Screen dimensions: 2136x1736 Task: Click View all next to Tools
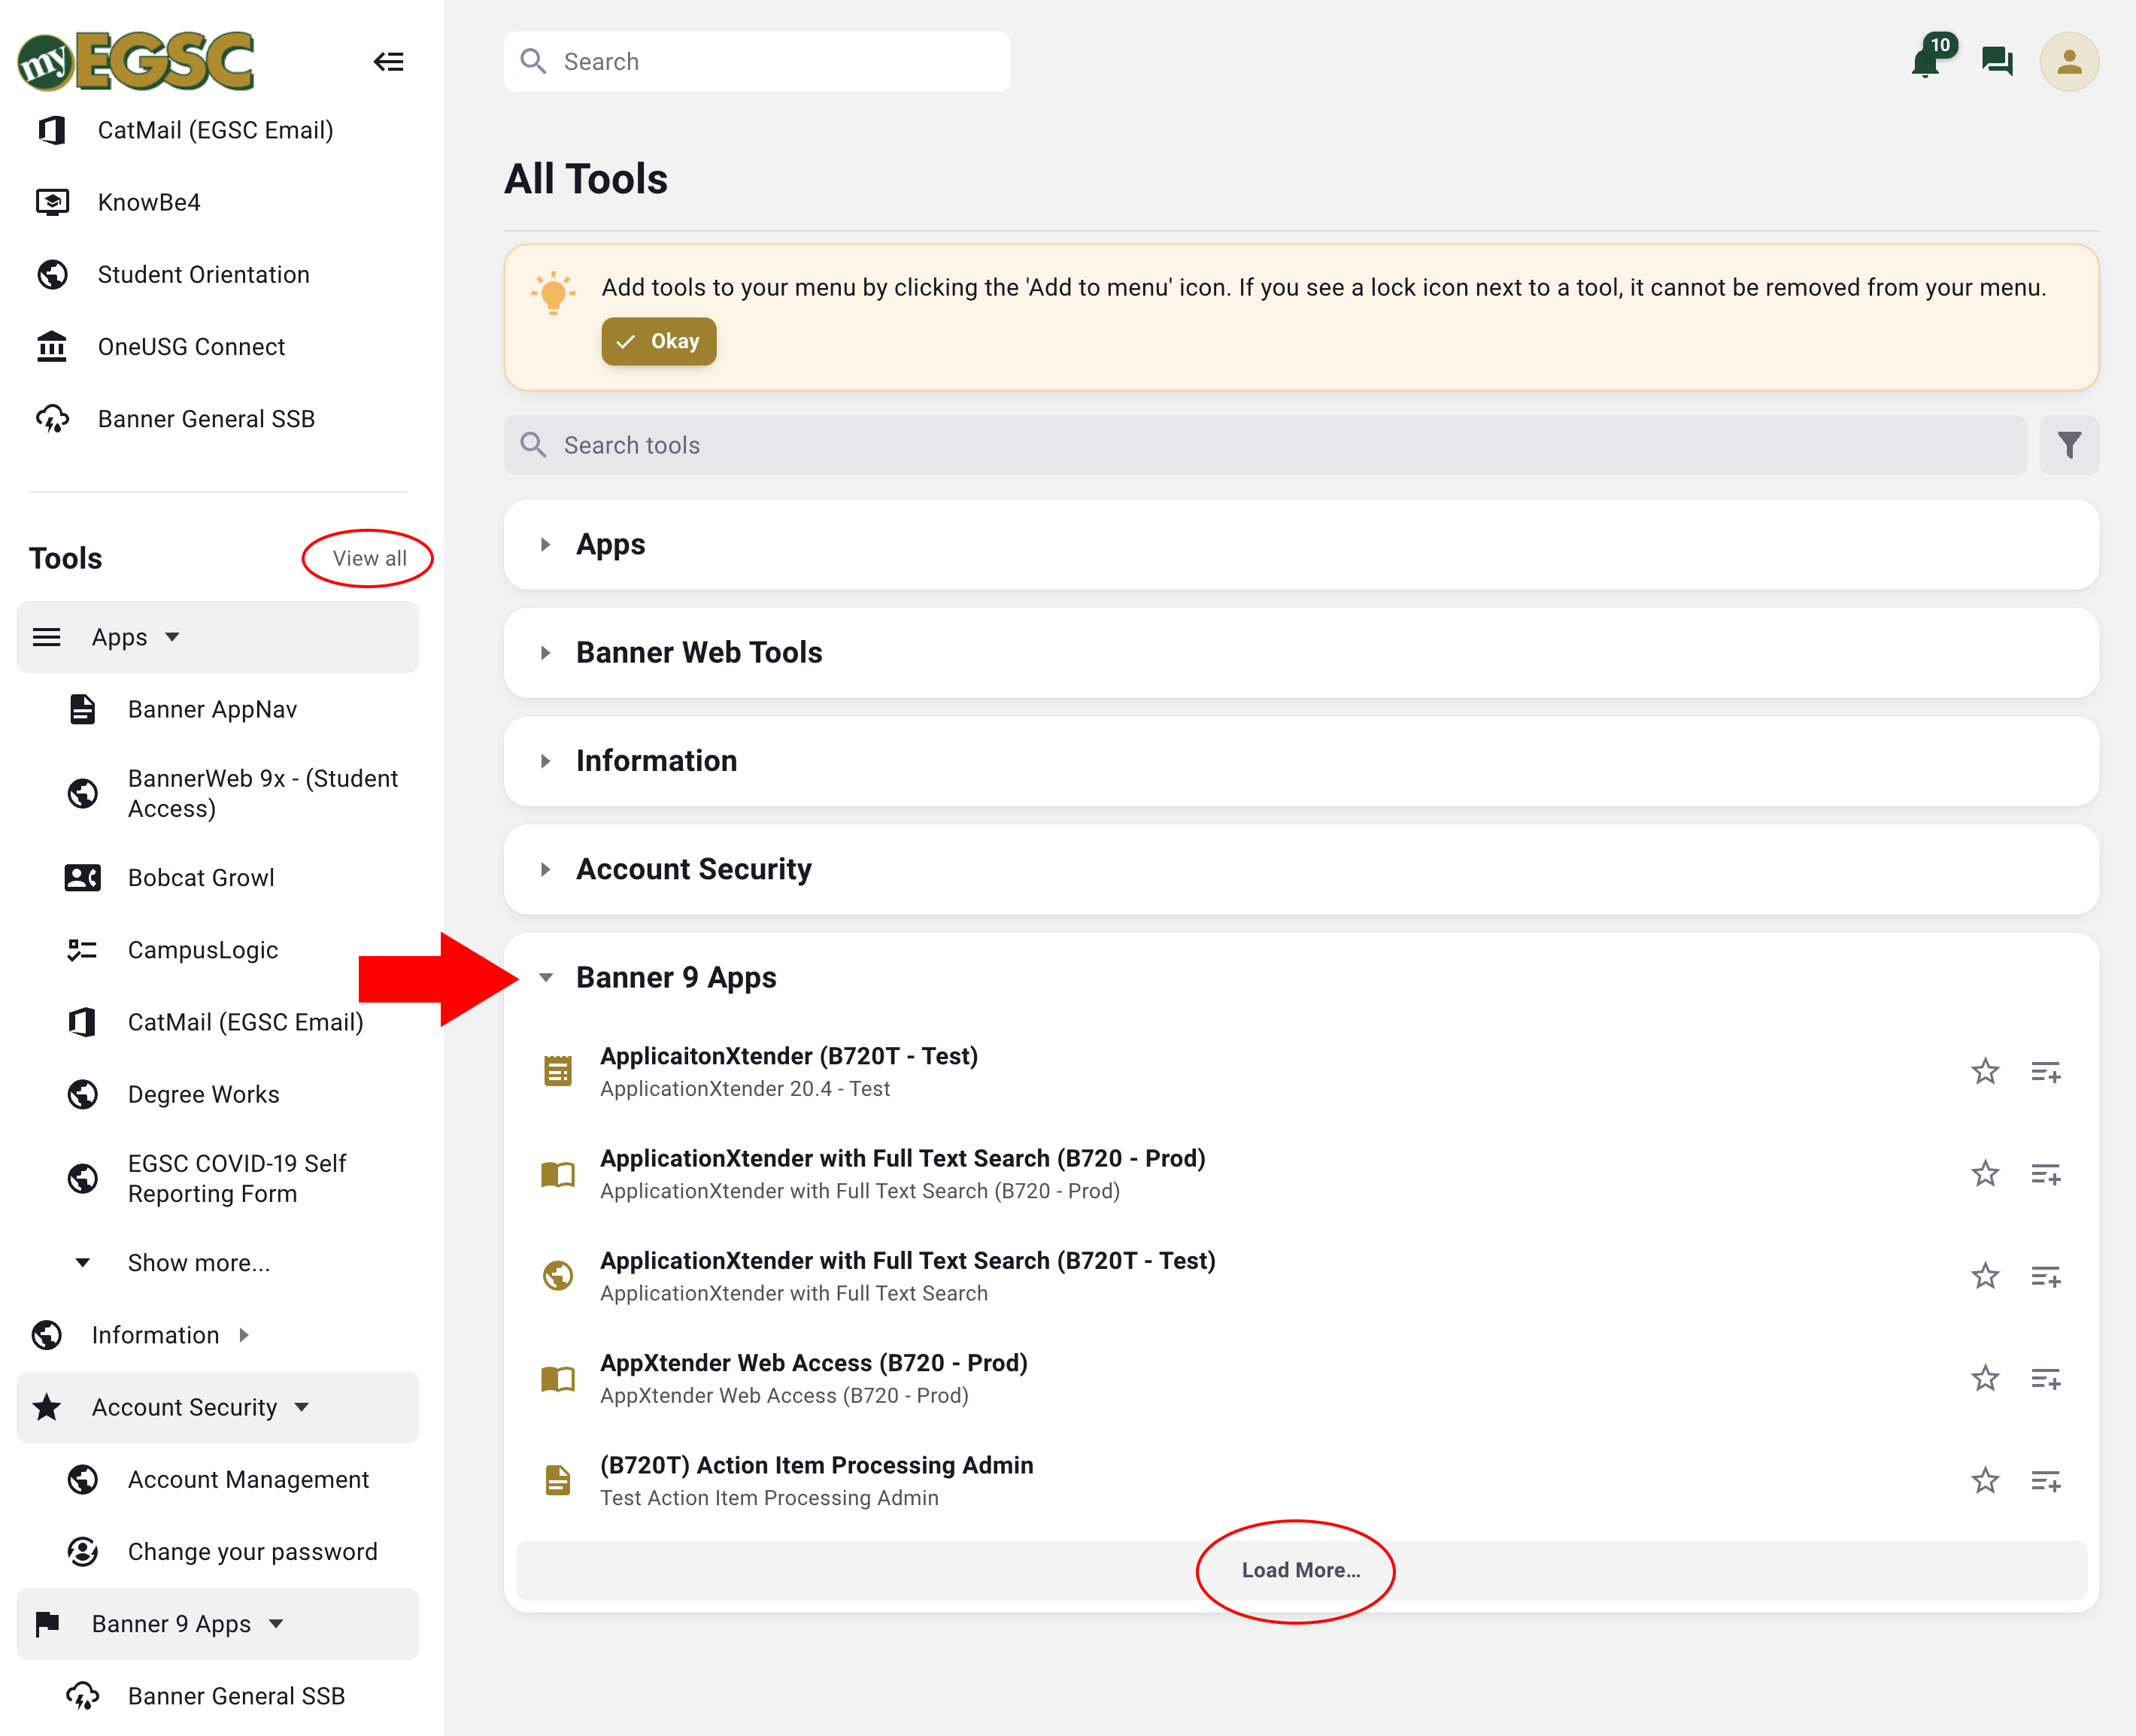[x=369, y=558]
